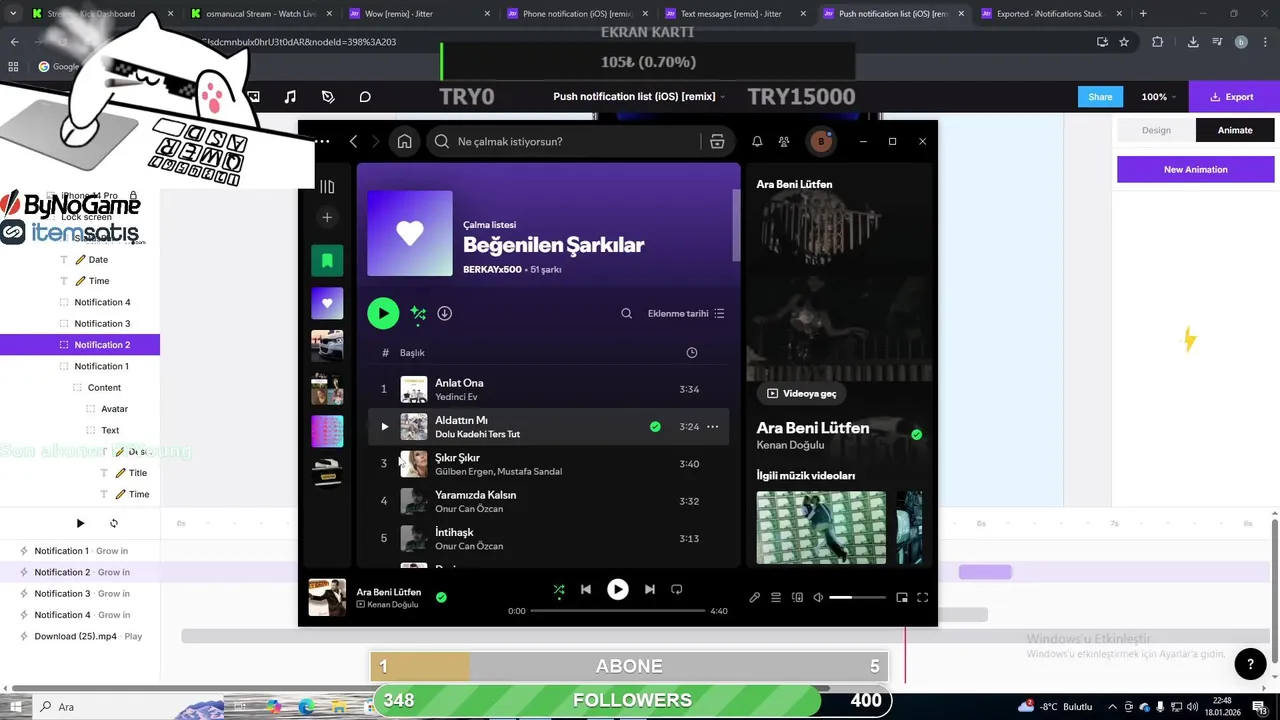Open Spotify notifications bell
The width and height of the screenshot is (1280, 720).
pos(757,142)
